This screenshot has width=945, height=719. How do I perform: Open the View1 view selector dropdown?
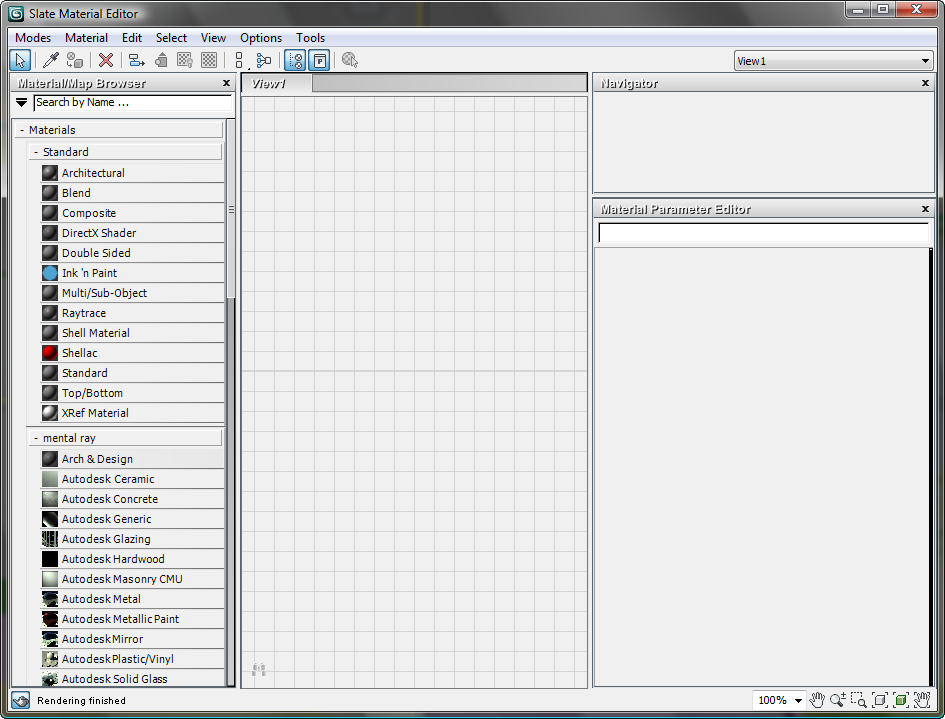[834, 61]
